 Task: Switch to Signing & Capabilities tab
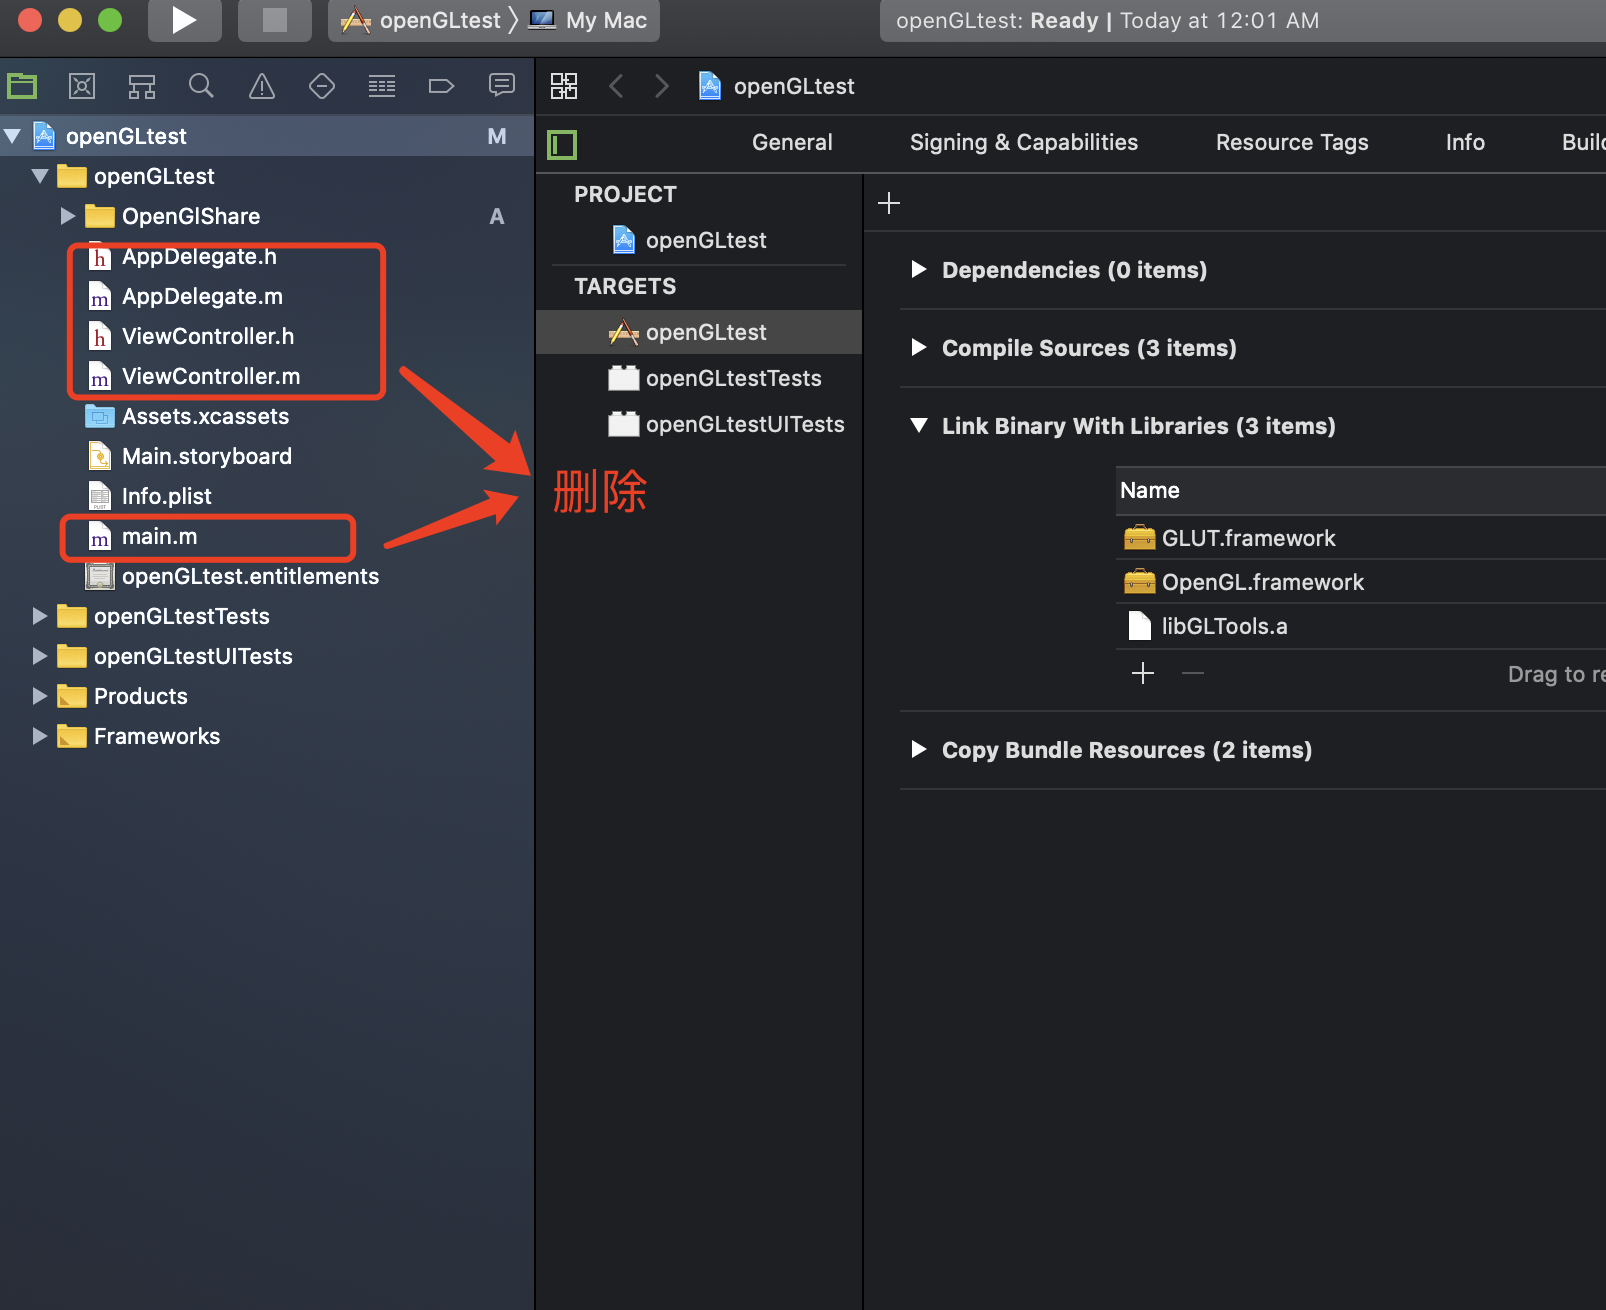[1024, 142]
